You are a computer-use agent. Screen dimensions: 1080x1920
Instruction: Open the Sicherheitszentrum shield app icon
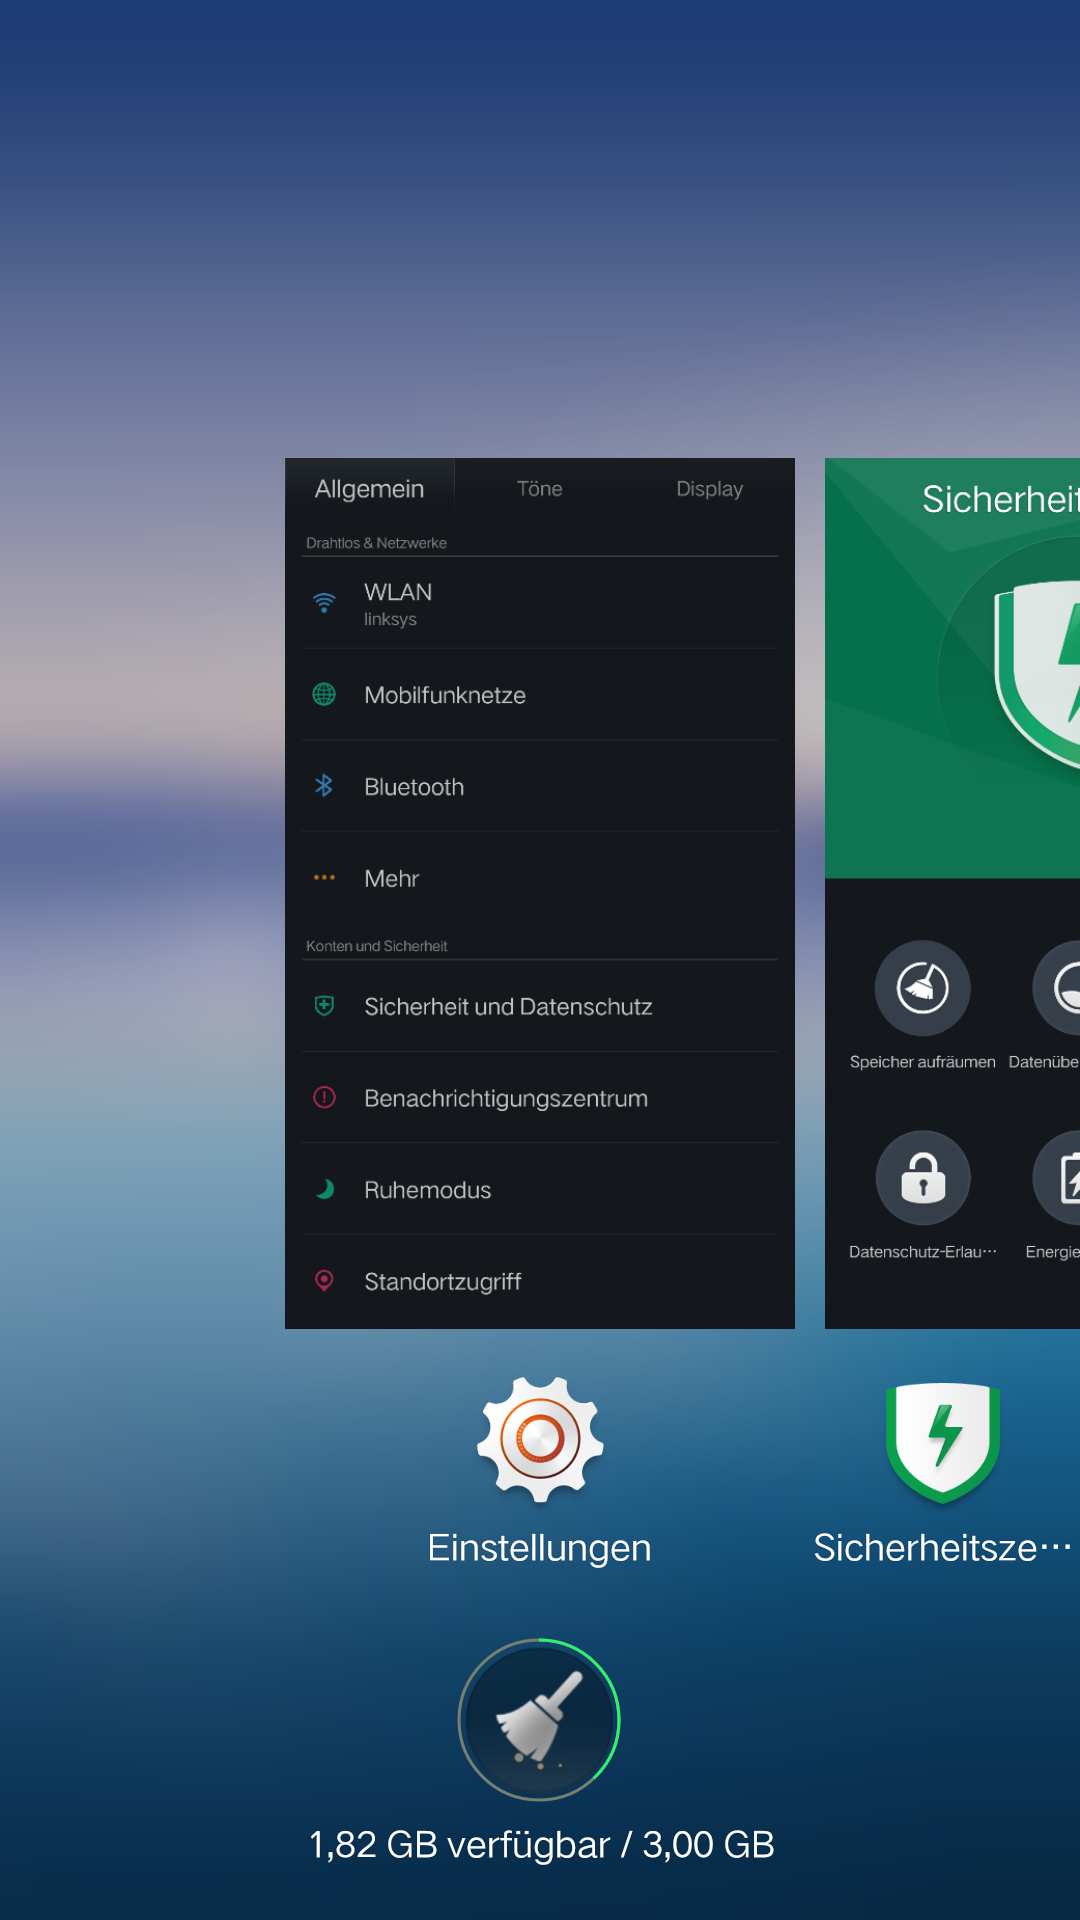coord(942,1442)
